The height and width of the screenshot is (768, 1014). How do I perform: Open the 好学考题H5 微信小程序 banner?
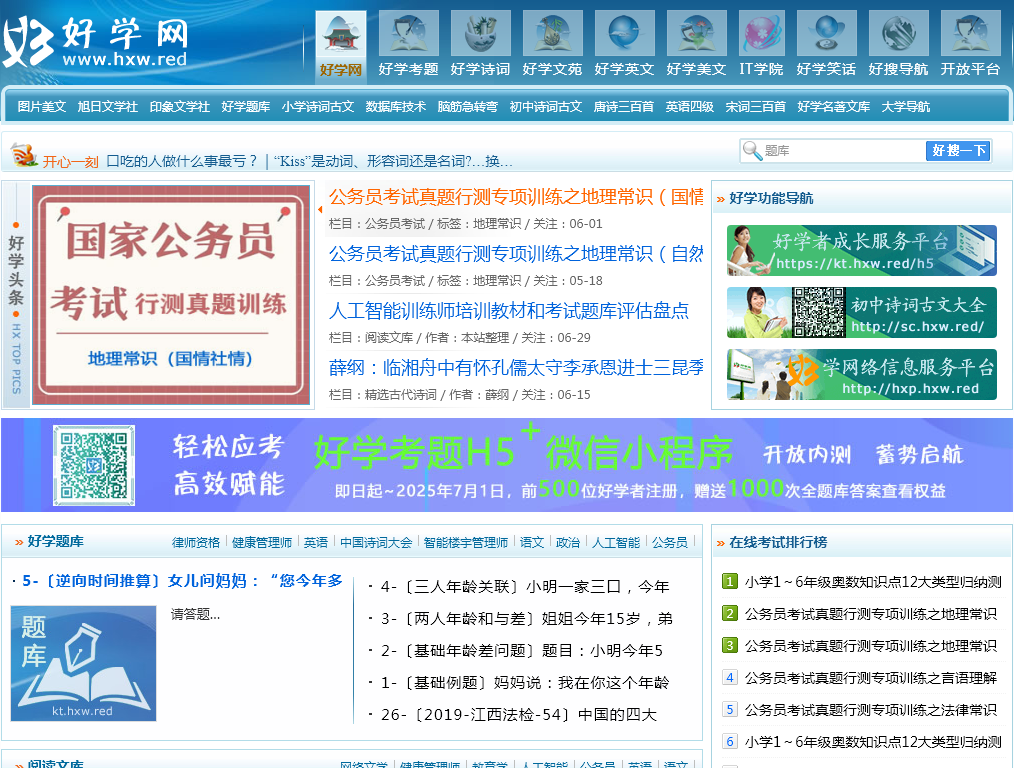(x=506, y=465)
